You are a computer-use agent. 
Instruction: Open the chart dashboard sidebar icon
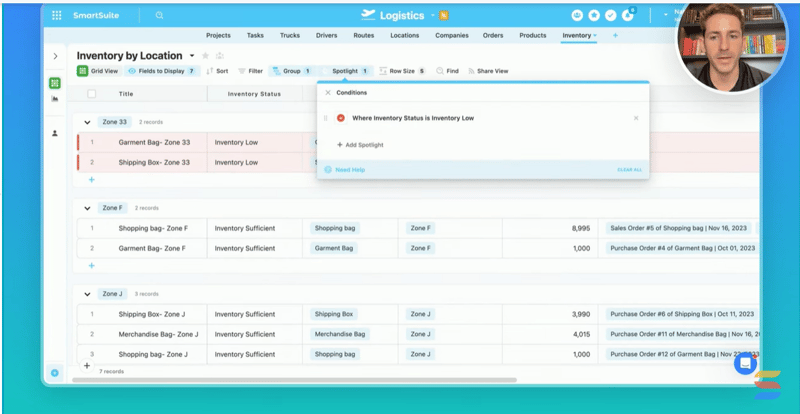pyautogui.click(x=55, y=99)
